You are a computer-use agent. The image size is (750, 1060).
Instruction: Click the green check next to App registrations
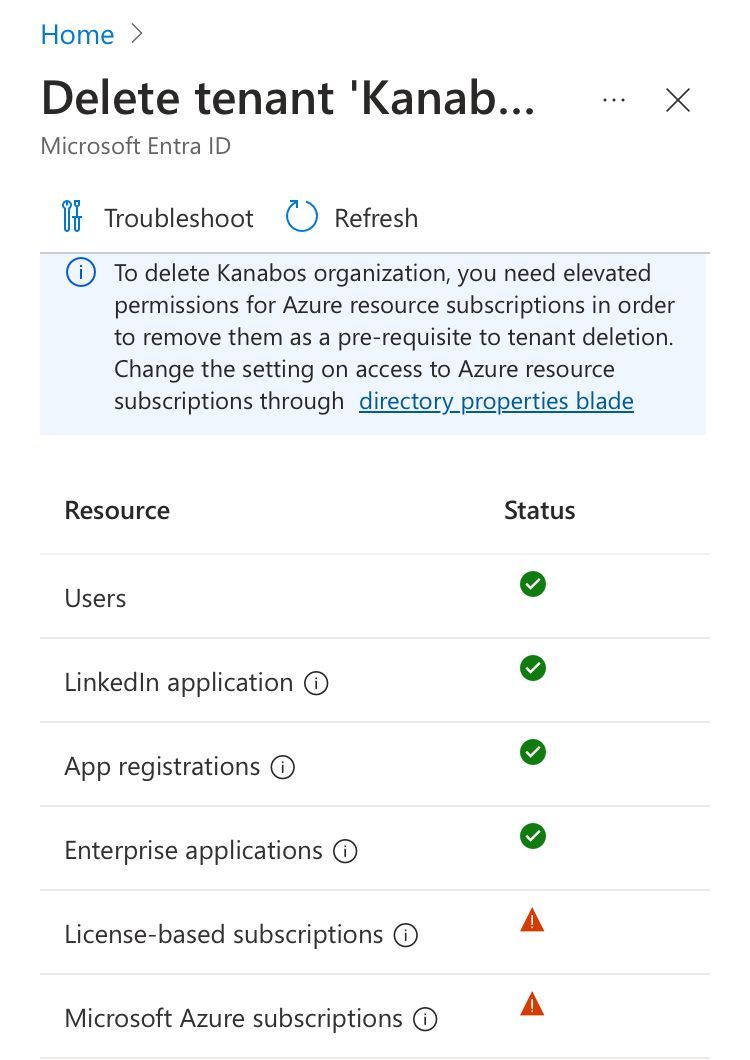532,752
